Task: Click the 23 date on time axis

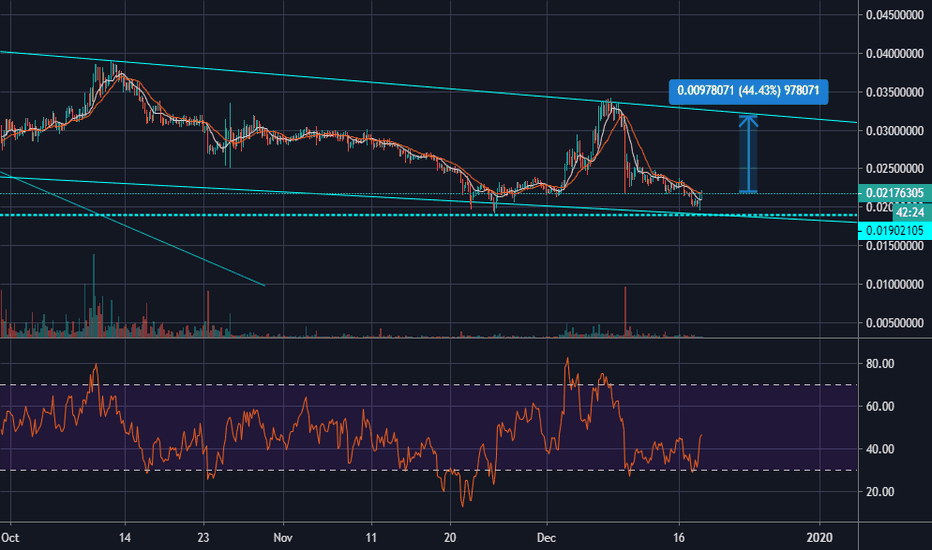Action: click(x=203, y=538)
